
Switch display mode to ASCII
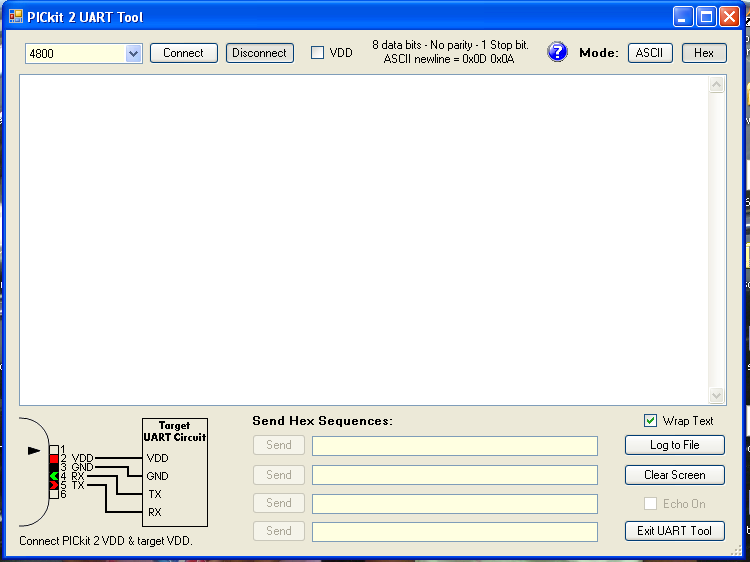650,53
